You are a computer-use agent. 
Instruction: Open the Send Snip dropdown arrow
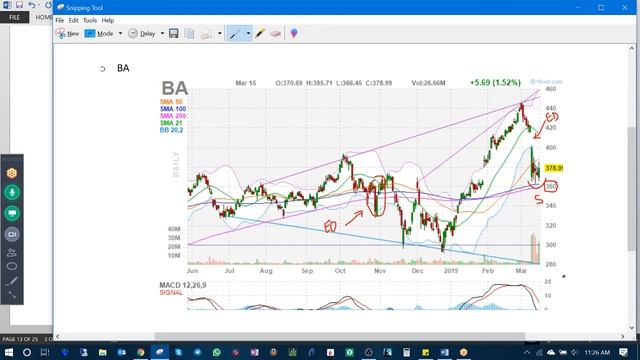tap(220, 33)
